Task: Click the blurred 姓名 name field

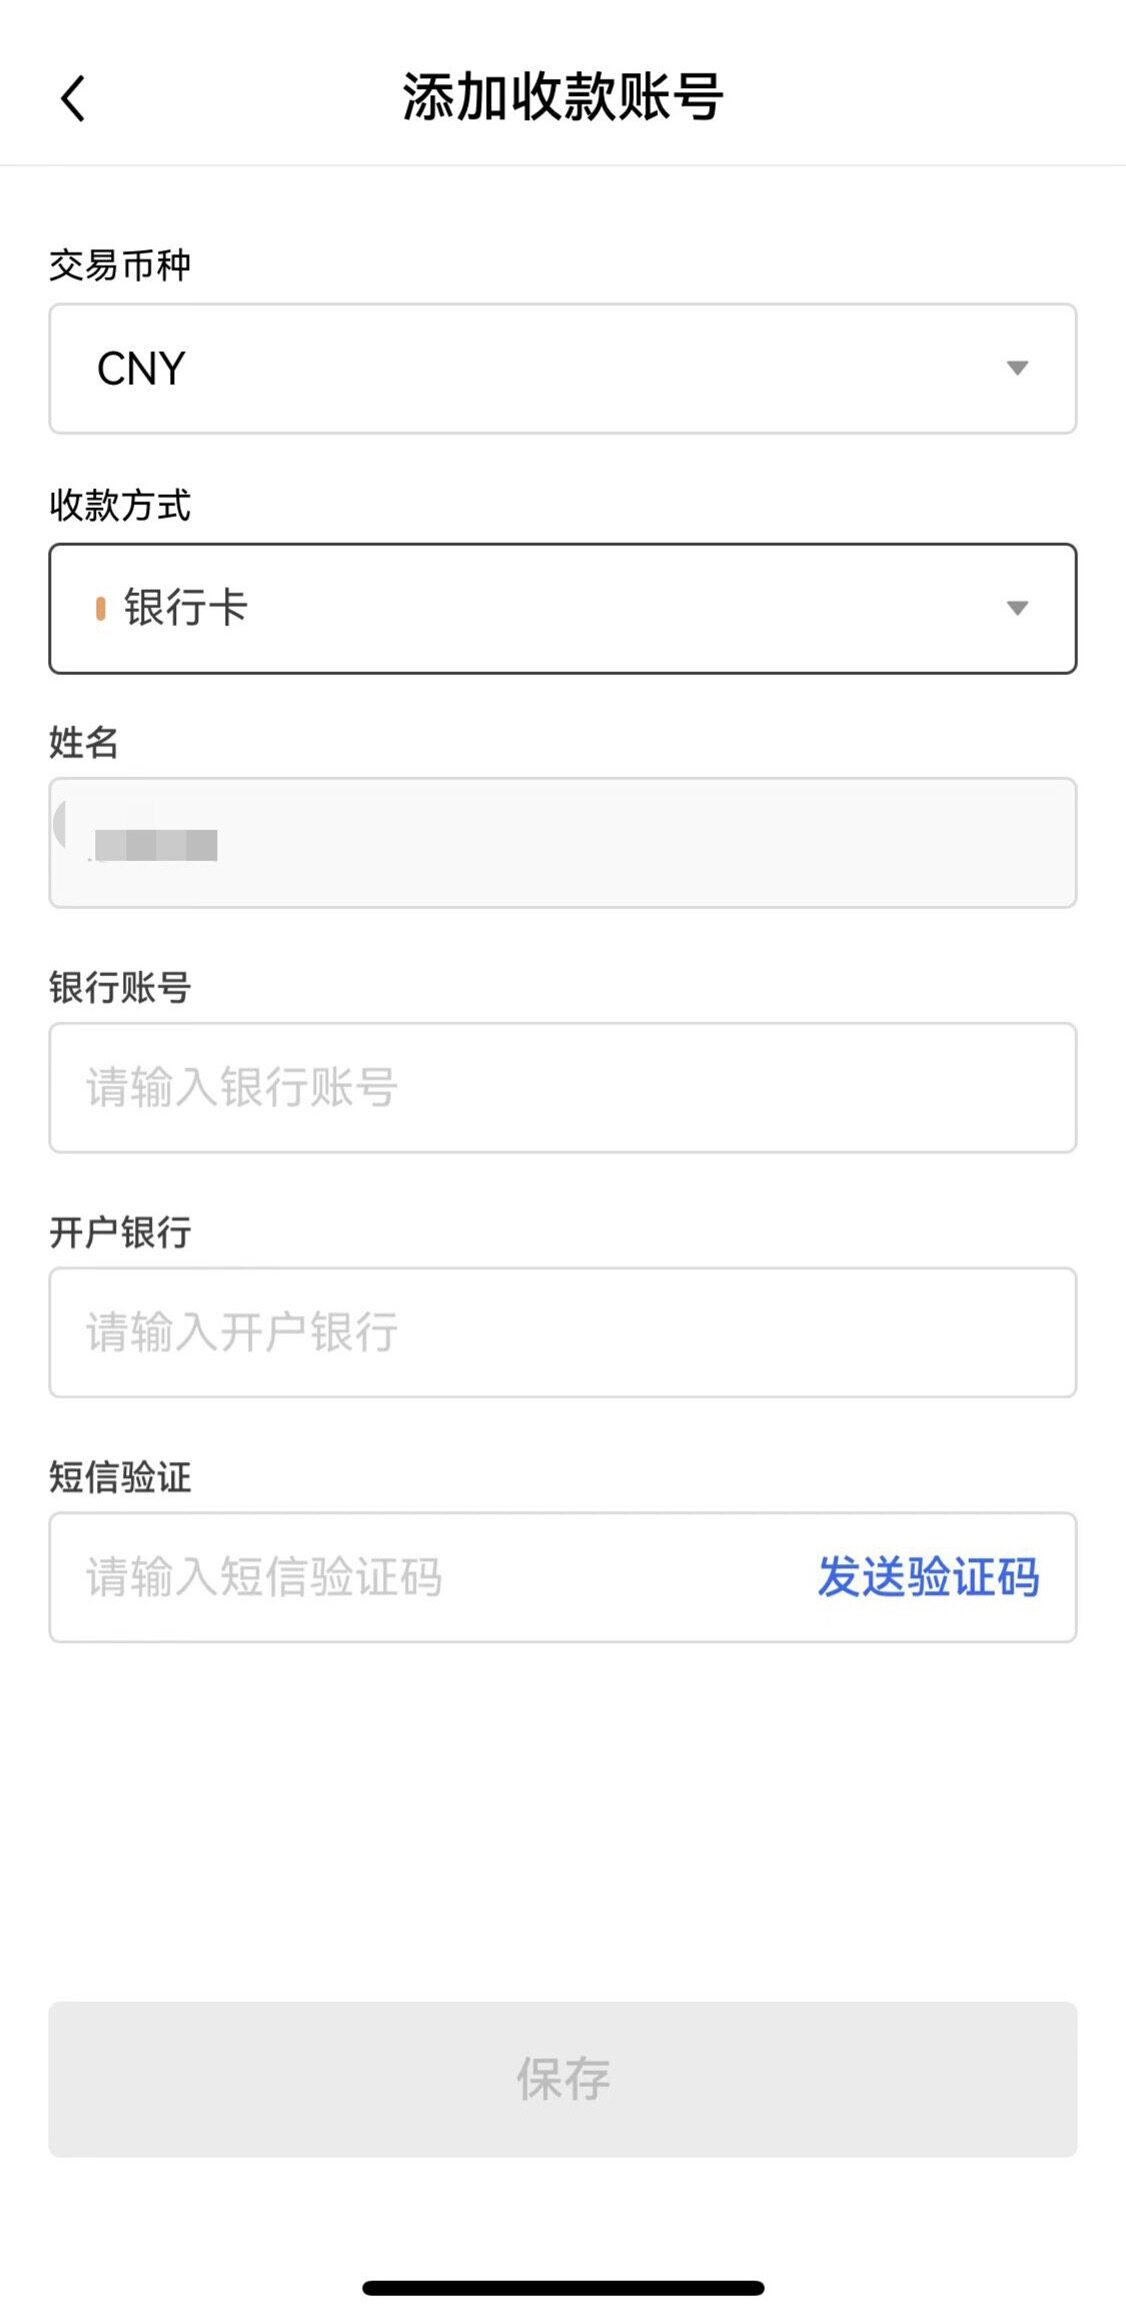Action: [x=562, y=843]
